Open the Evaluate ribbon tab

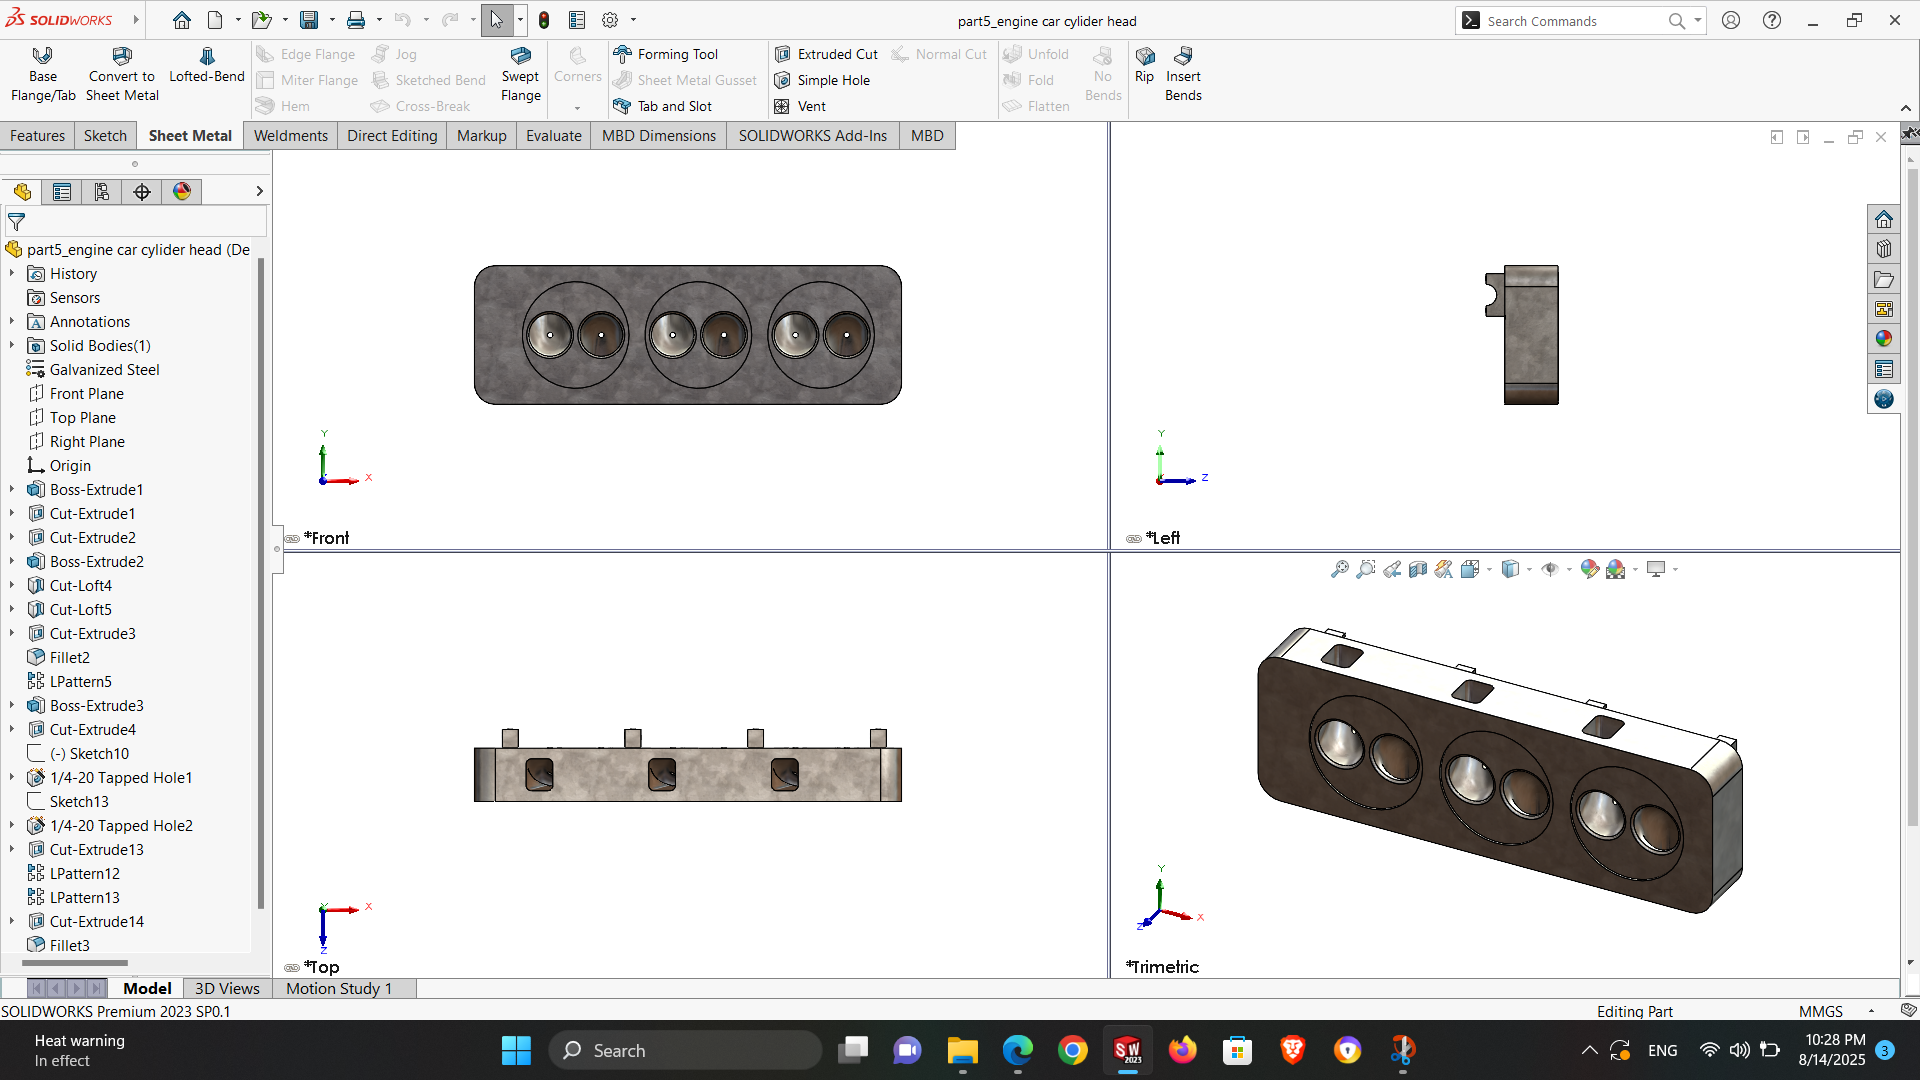point(553,136)
